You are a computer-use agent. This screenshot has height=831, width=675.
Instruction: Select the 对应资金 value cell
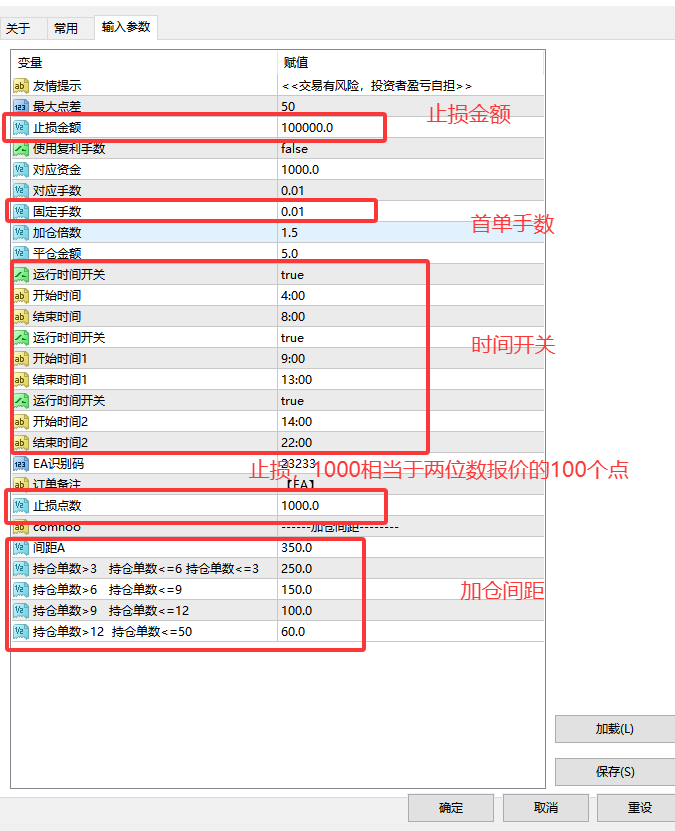pyautogui.click(x=411, y=170)
